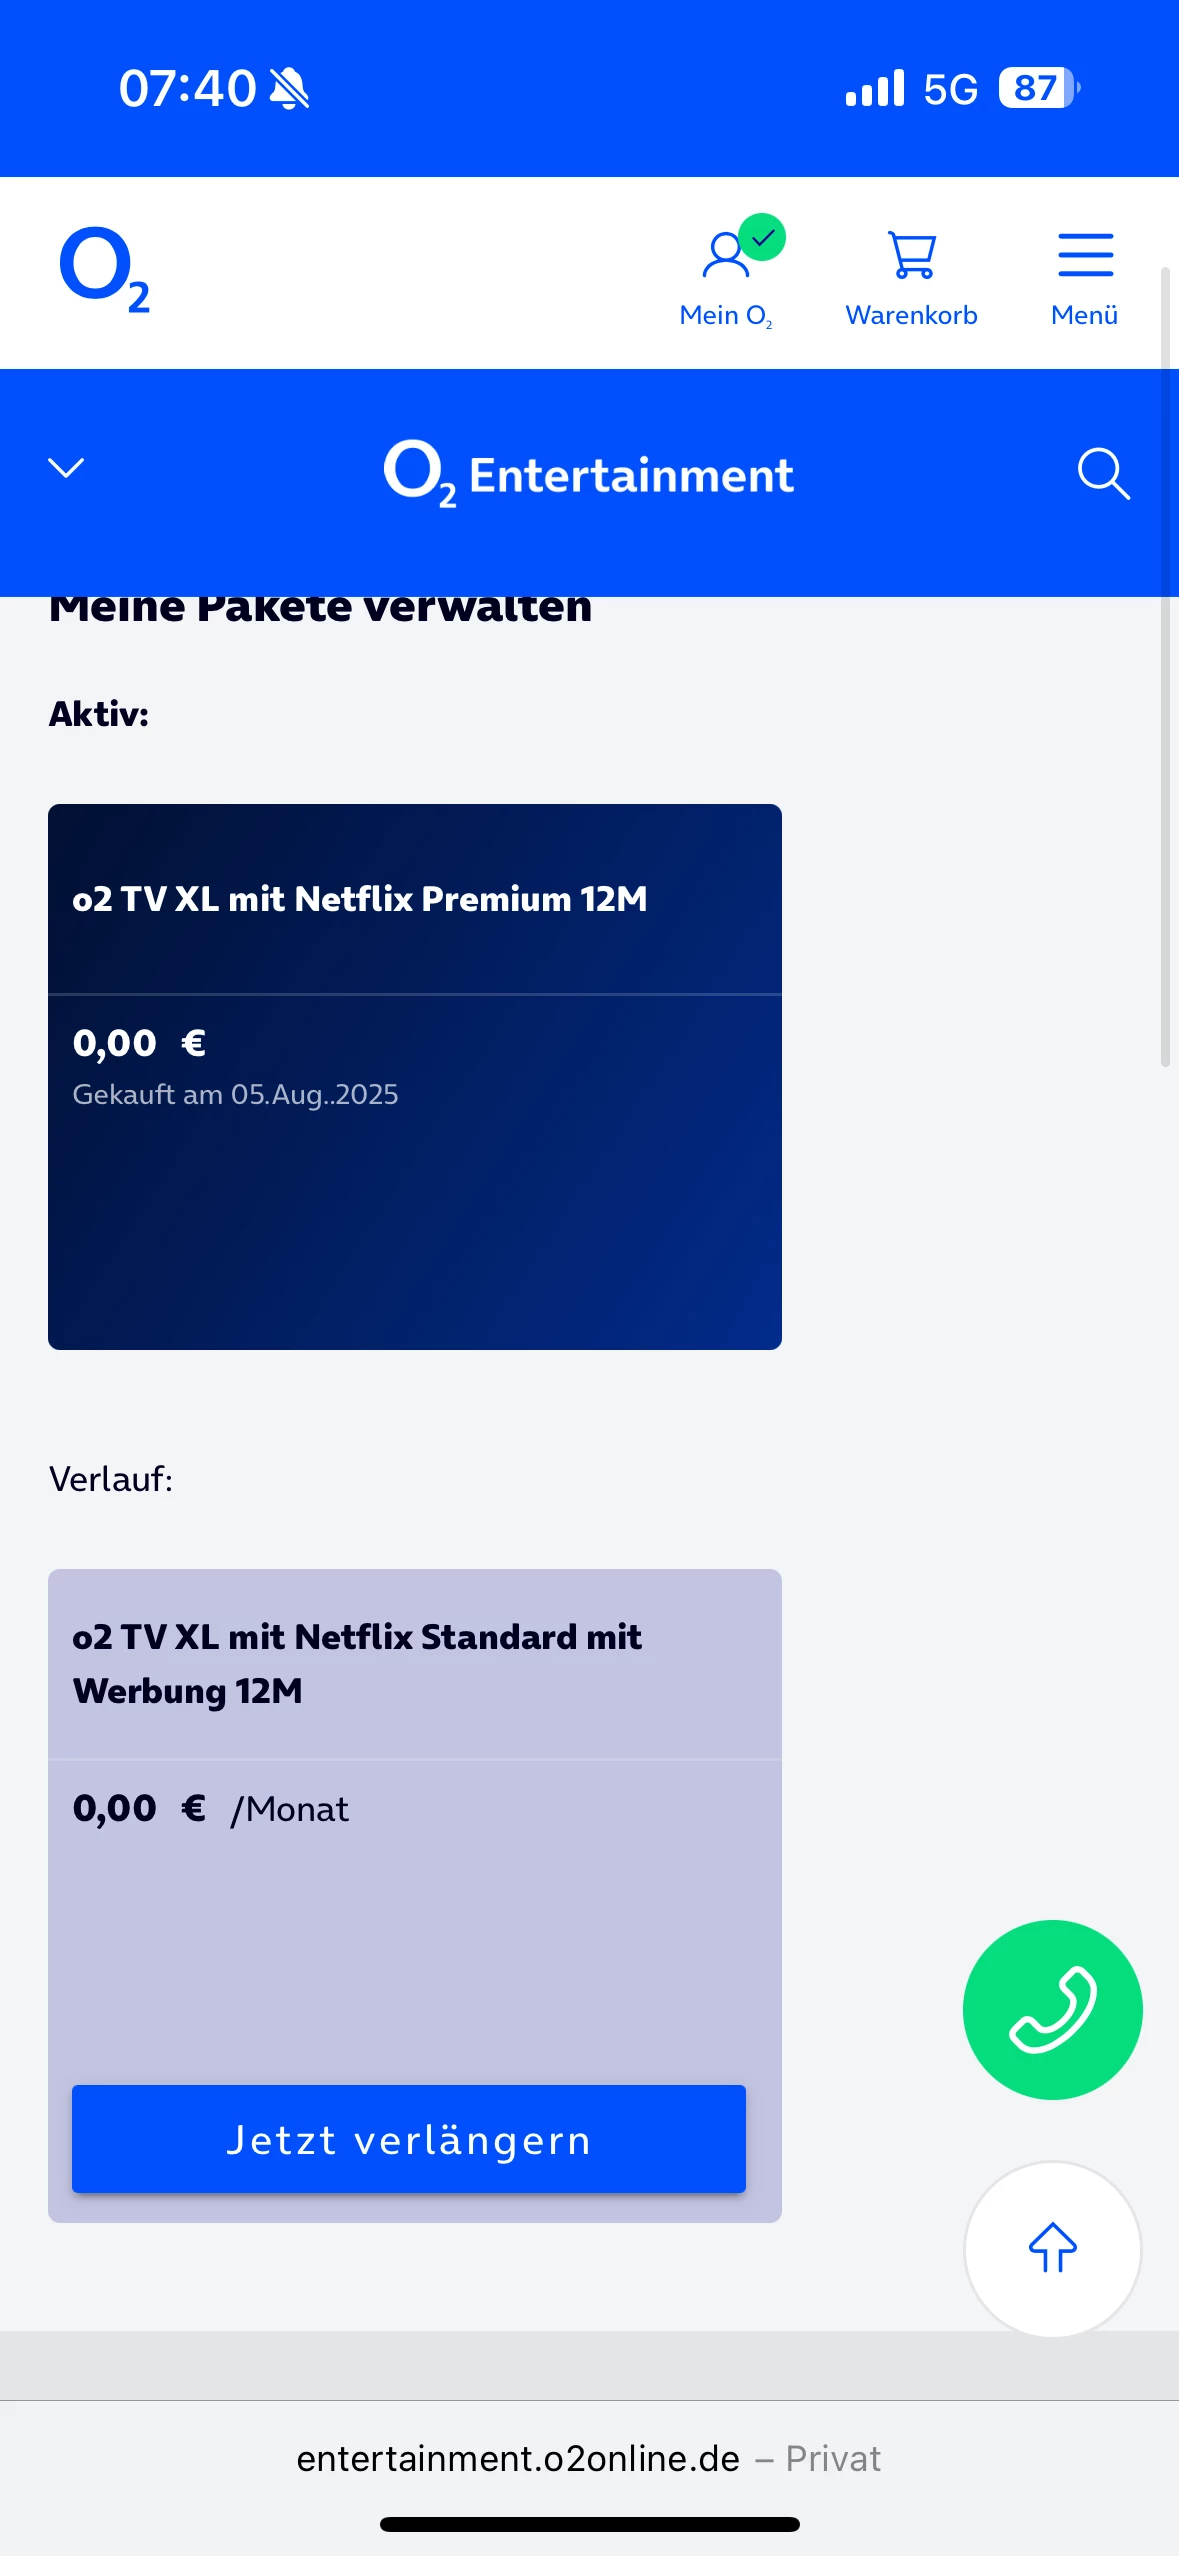Open the Mein O2 account icon
1179x2556 pixels.
[x=725, y=255]
